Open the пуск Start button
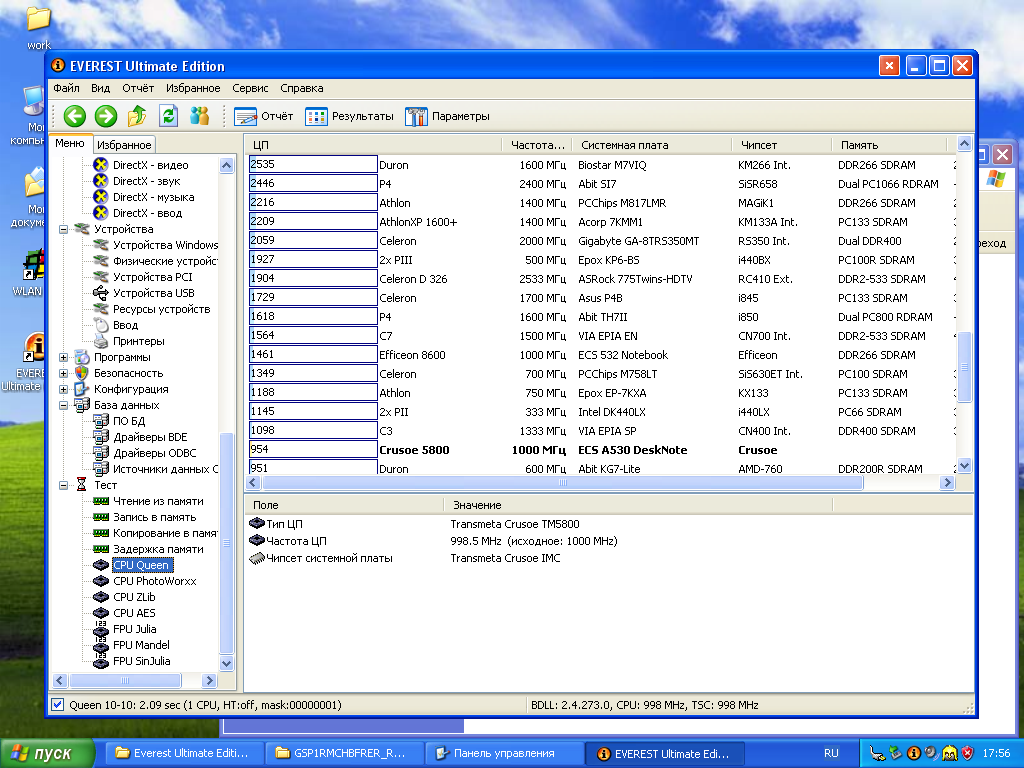Image resolution: width=1024 pixels, height=768 pixels. (47, 754)
